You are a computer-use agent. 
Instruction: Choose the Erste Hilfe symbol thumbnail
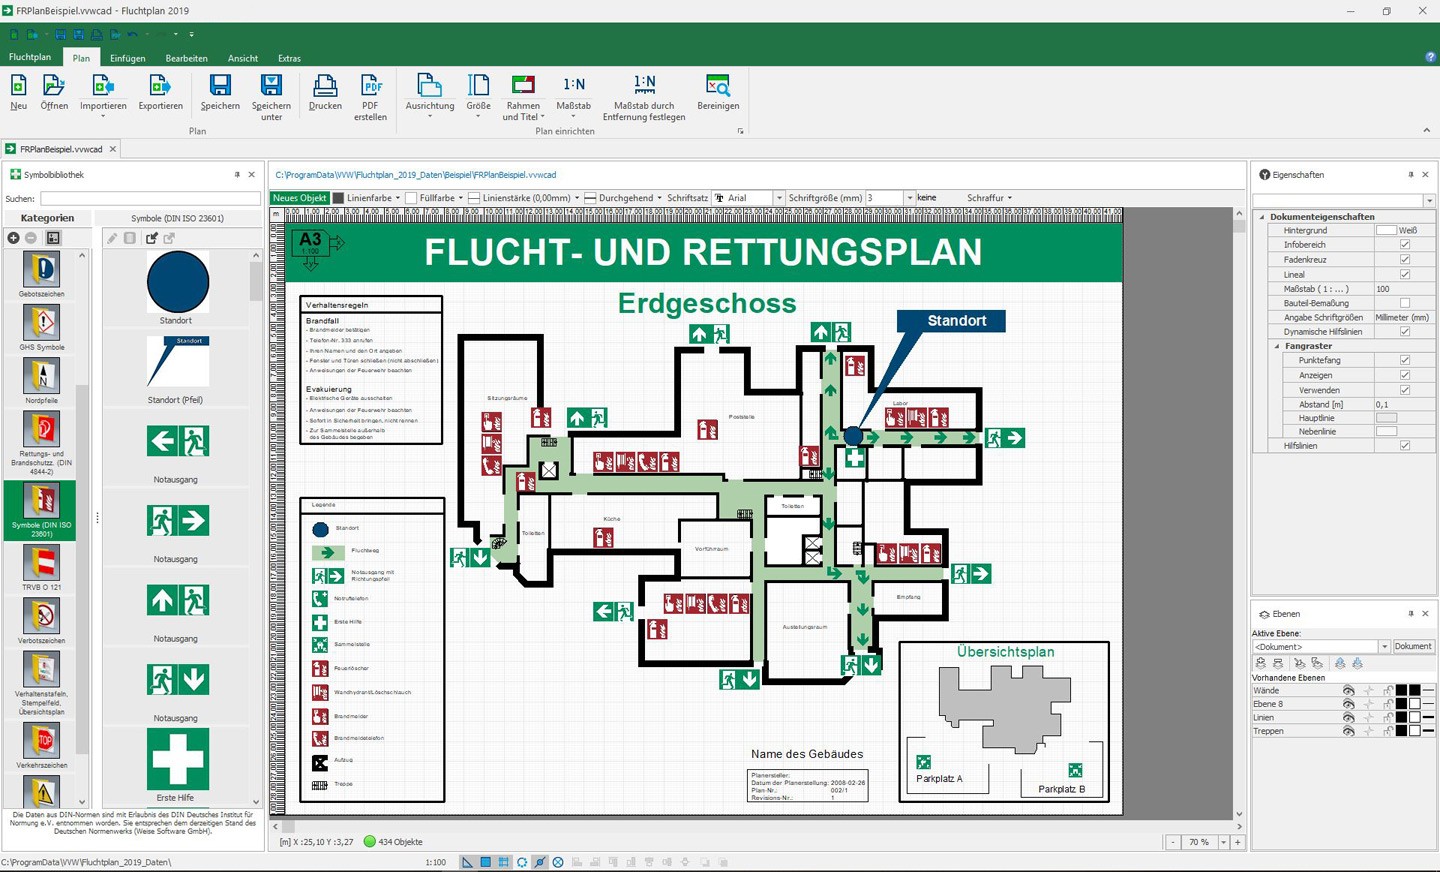click(x=178, y=759)
